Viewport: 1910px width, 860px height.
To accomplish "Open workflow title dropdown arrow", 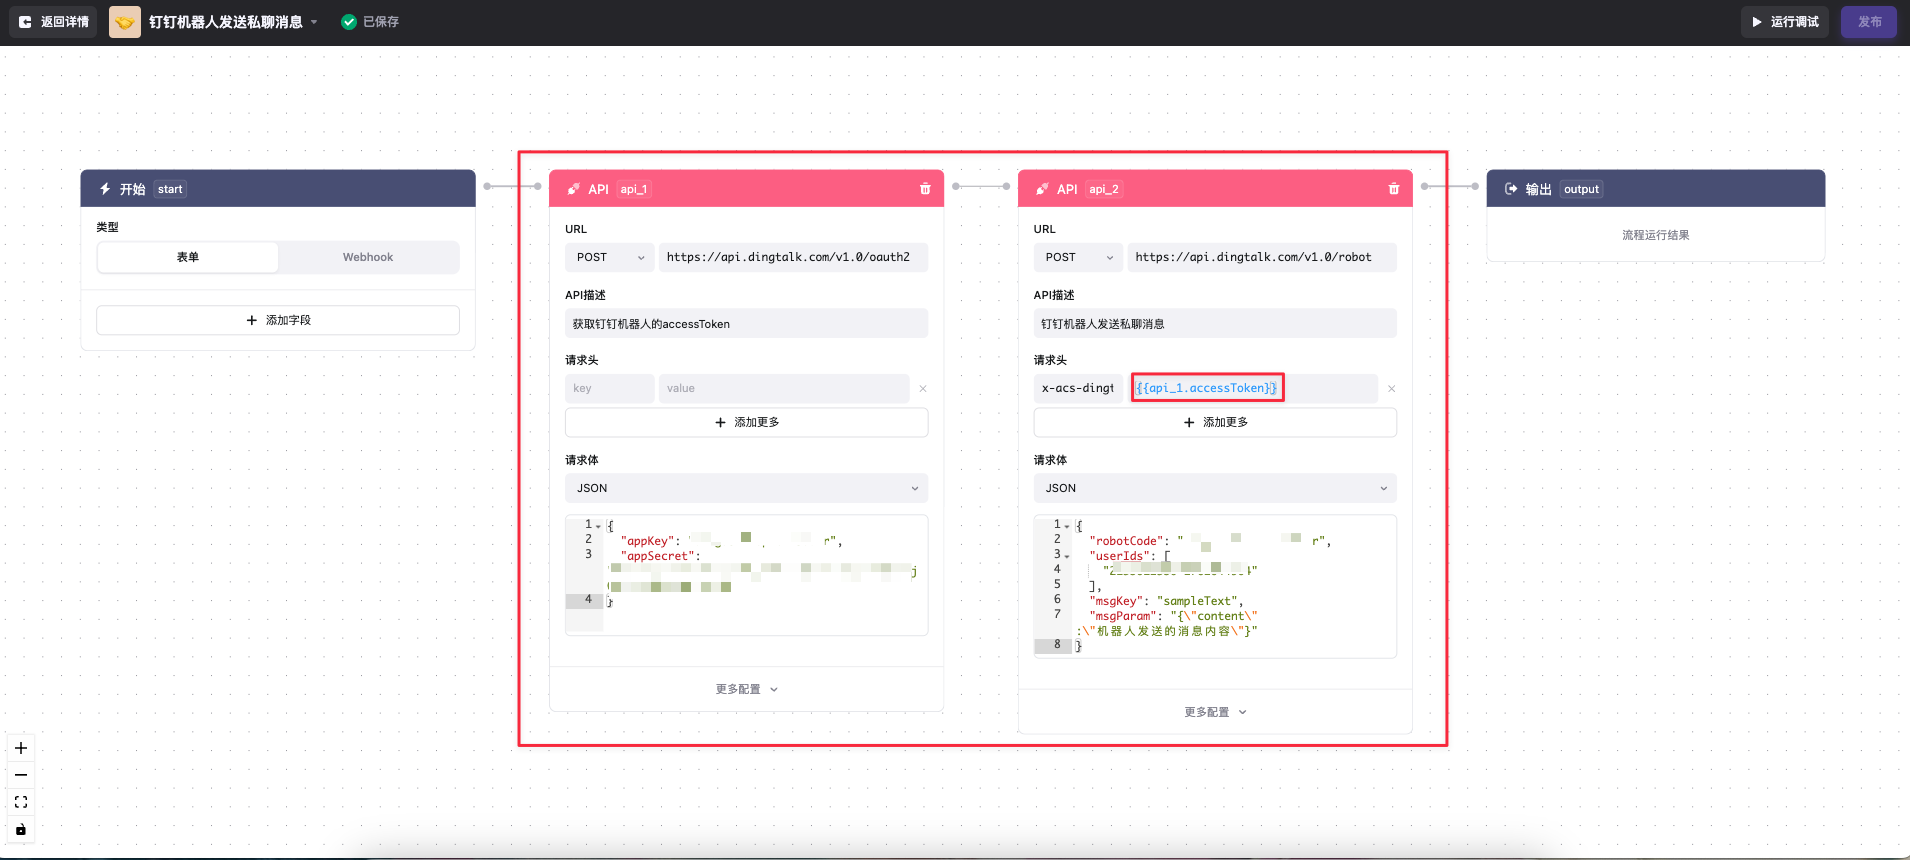I will coord(314,22).
